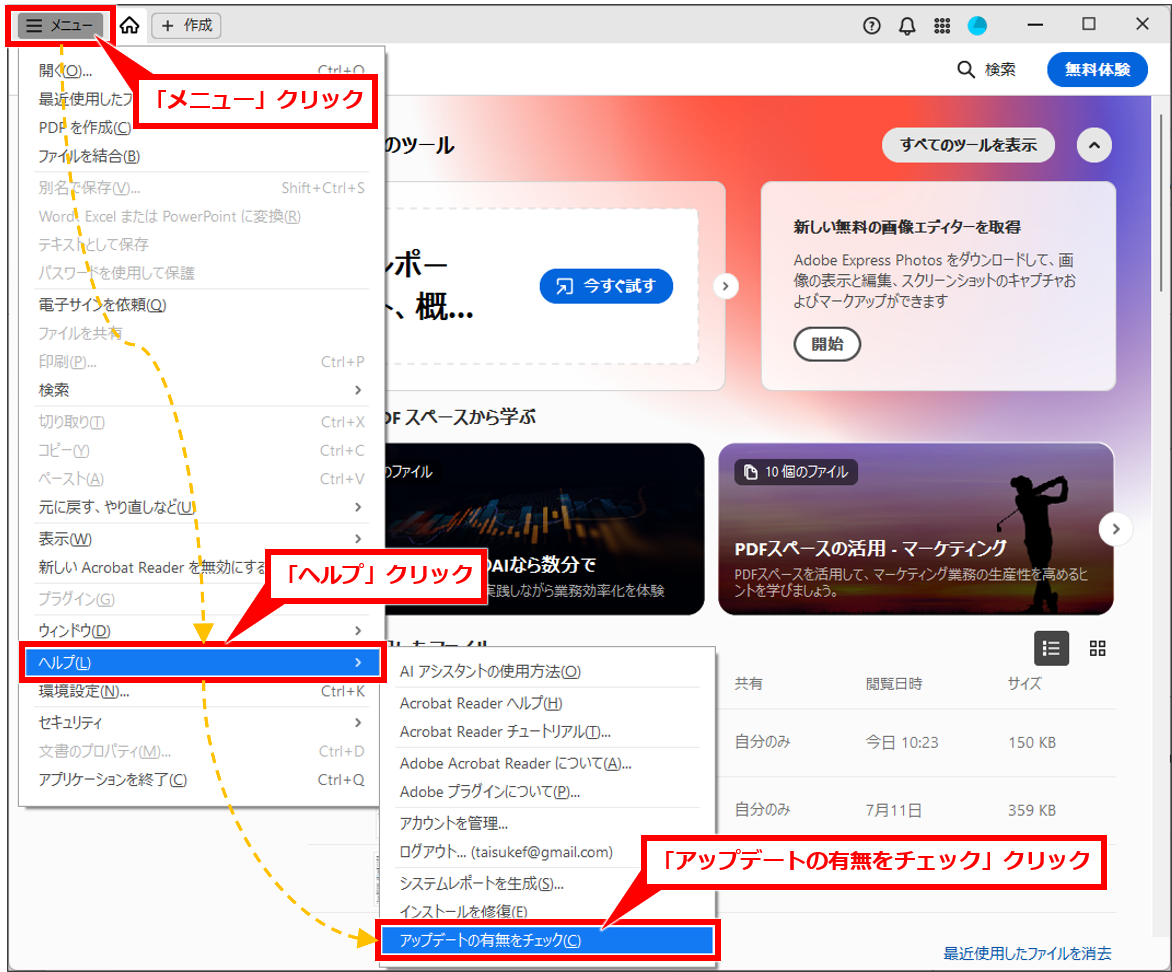Advance the PDFスペース cards arrow
The width and height of the screenshot is (1172, 972).
pyautogui.click(x=1115, y=529)
